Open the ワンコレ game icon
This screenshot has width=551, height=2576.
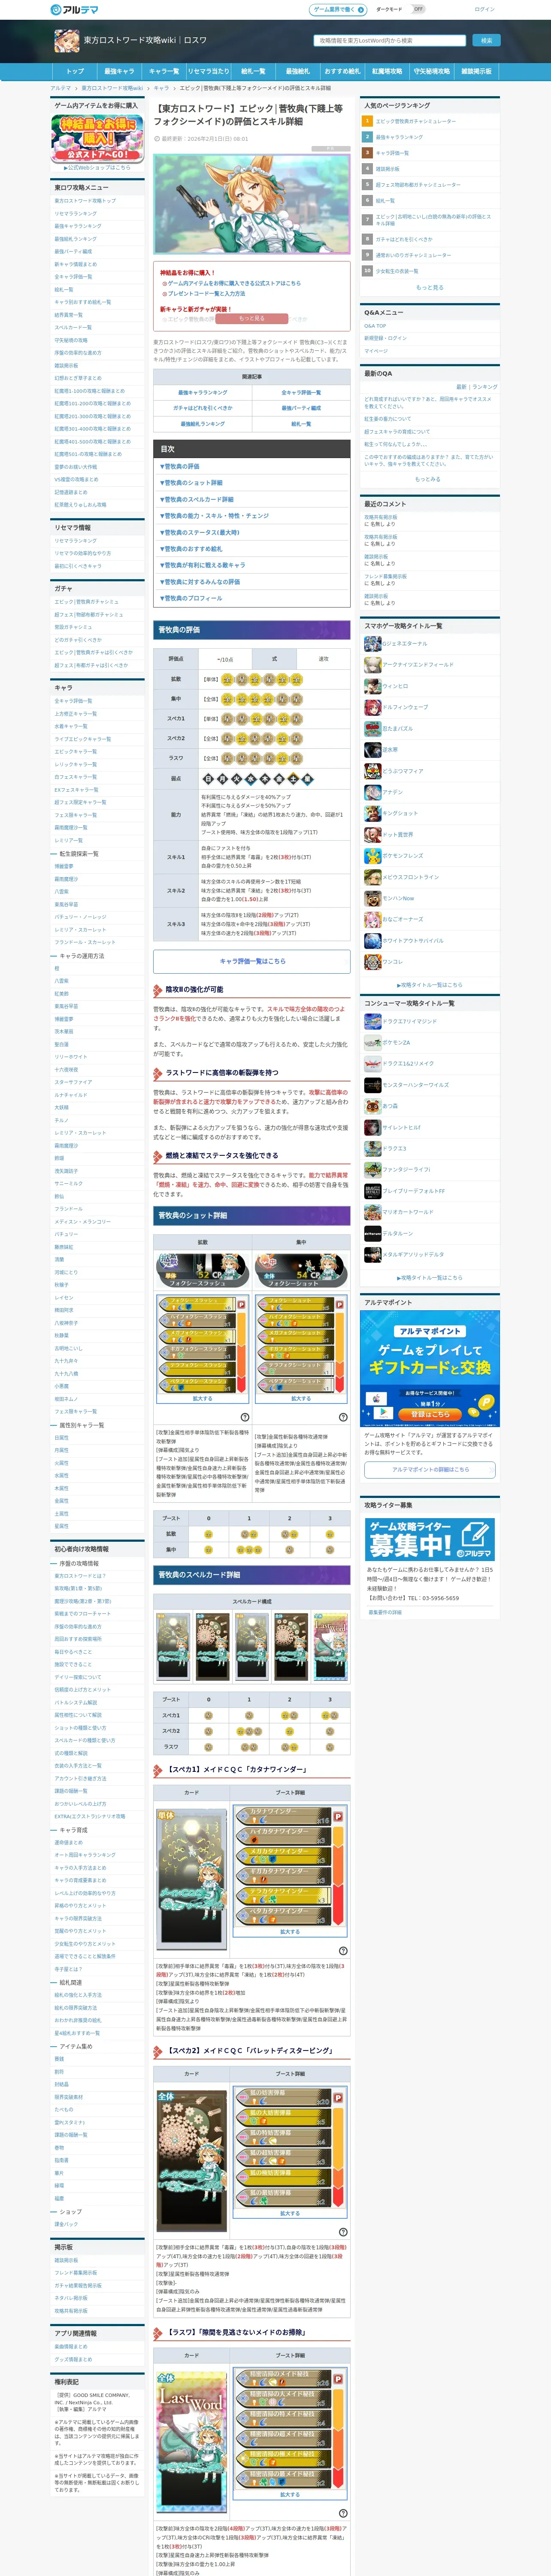click(x=372, y=962)
